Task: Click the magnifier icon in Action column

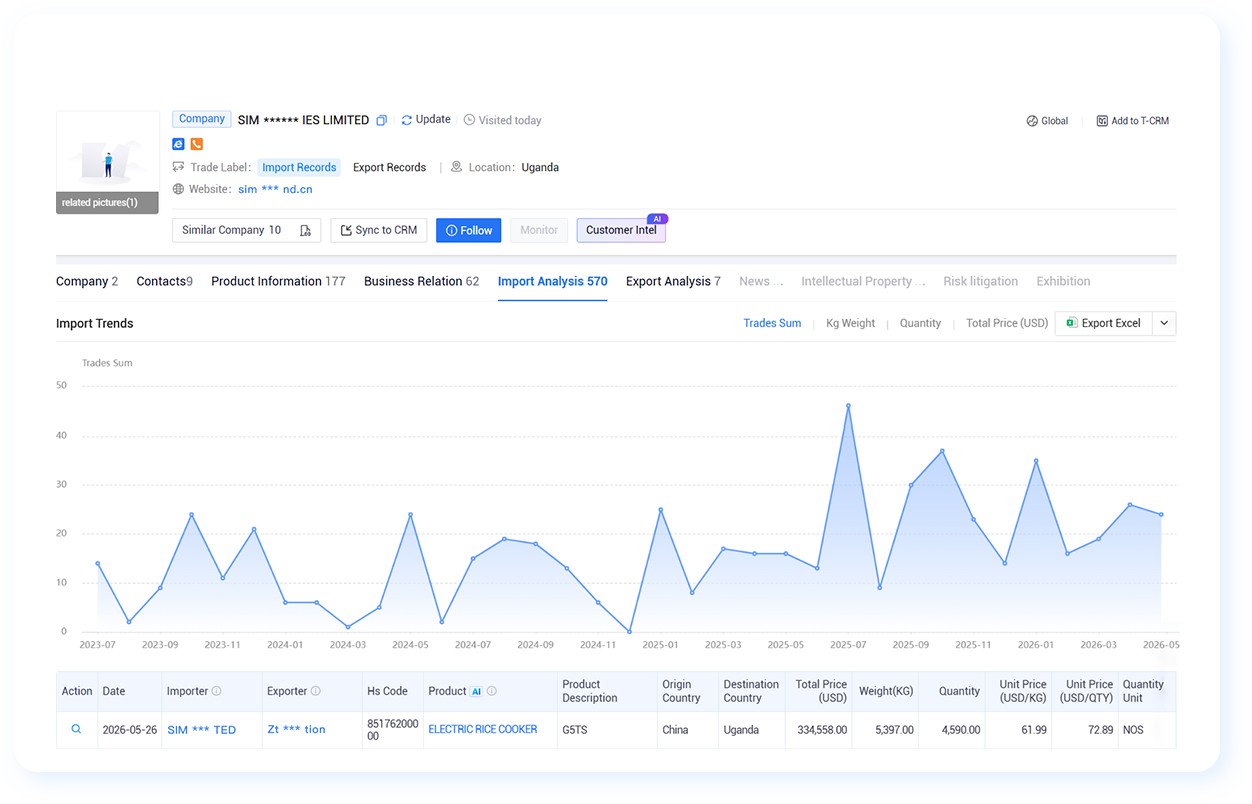Action: coord(76,729)
